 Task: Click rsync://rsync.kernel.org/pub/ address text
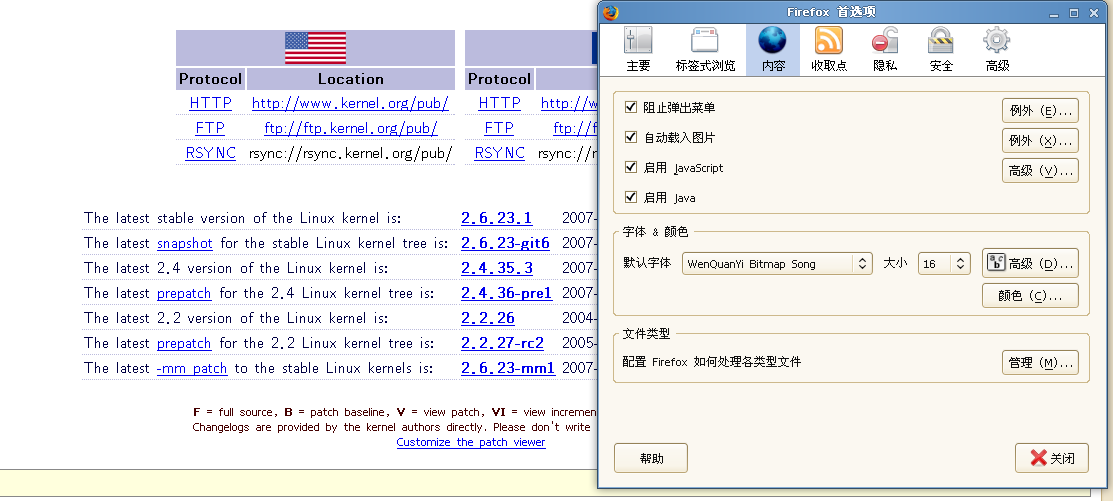tap(351, 153)
